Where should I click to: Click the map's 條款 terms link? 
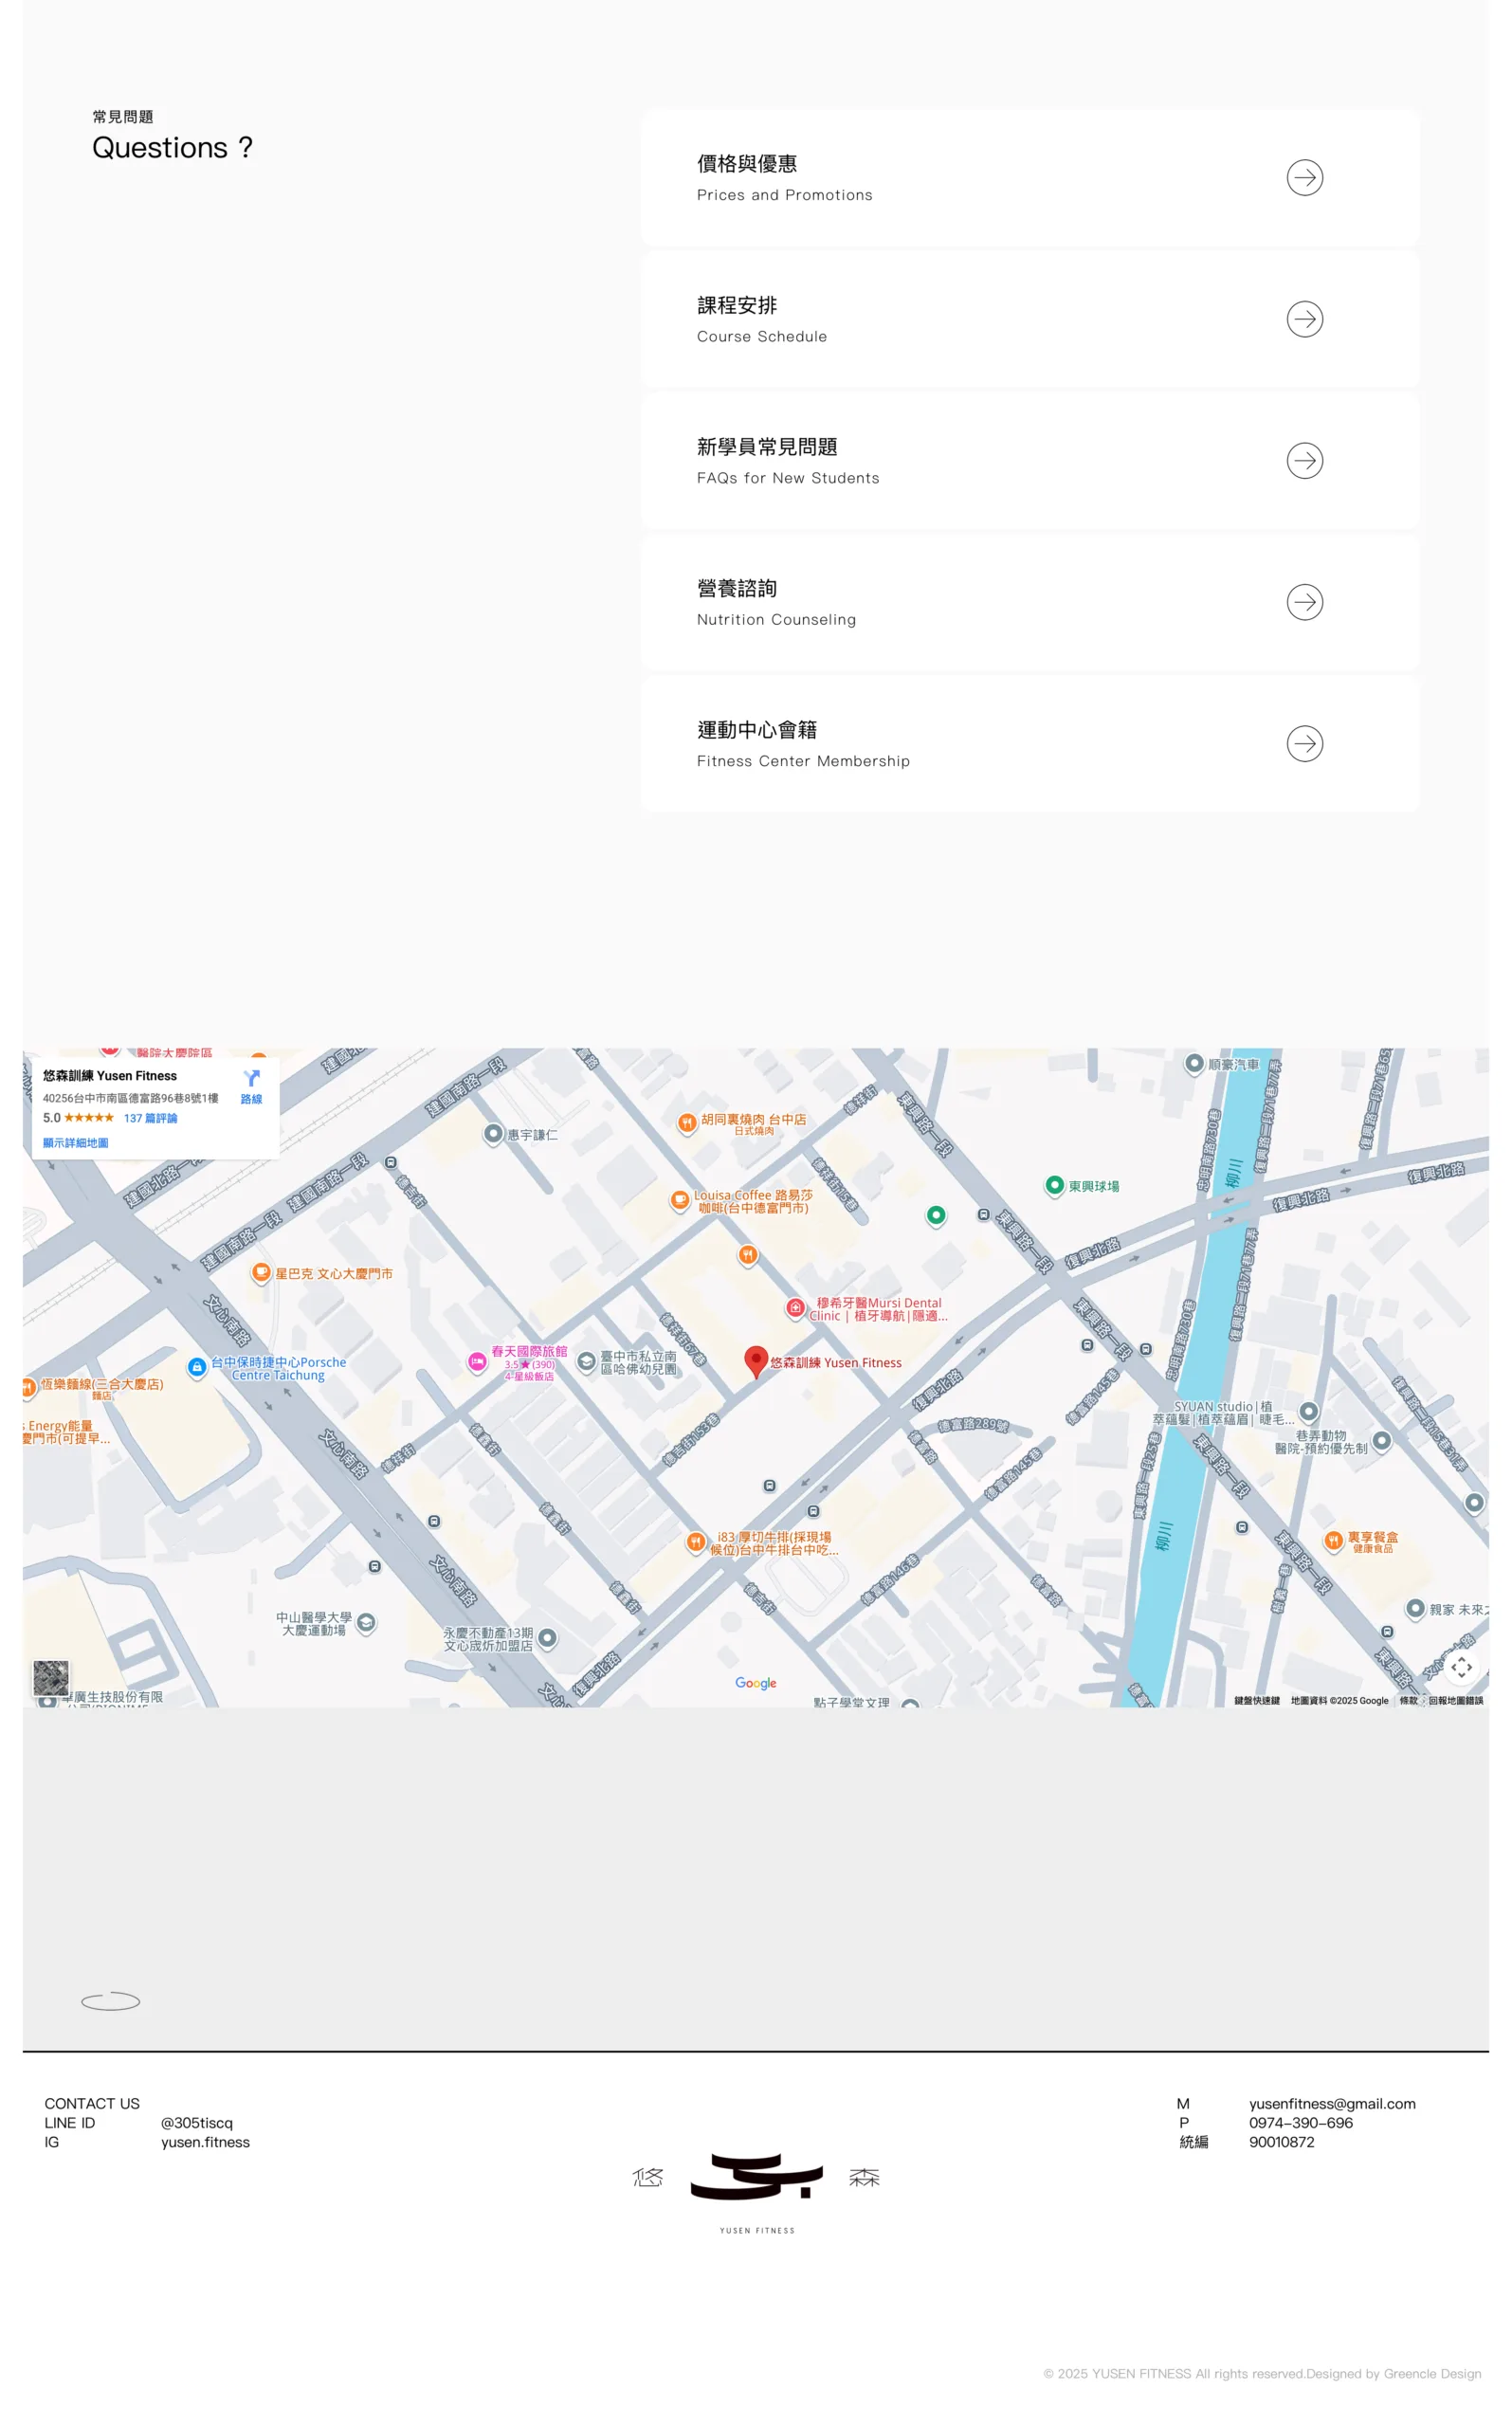point(1408,1700)
